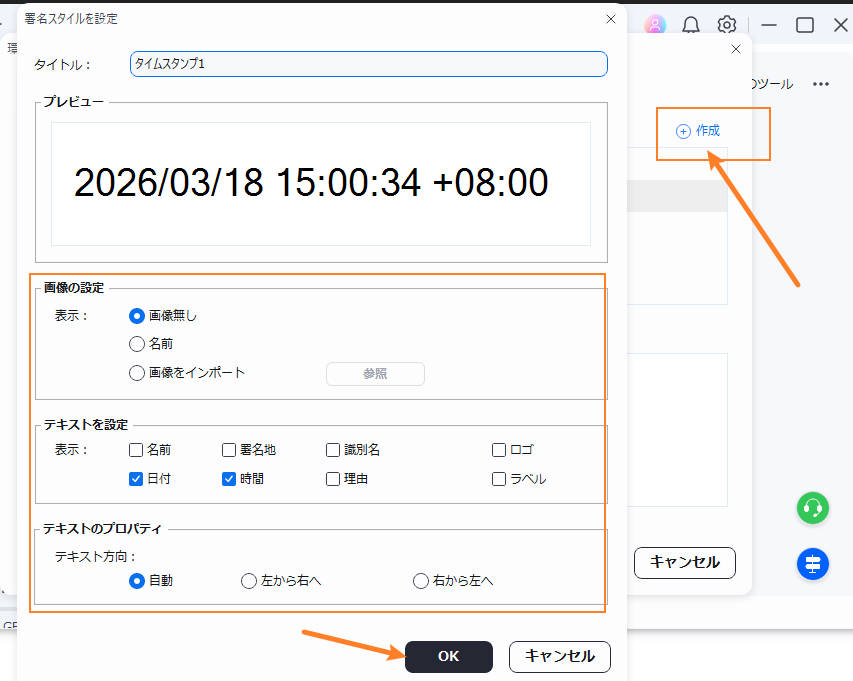Click the タイトル text input field
Image resolution: width=853 pixels, height=681 pixels.
click(368, 64)
